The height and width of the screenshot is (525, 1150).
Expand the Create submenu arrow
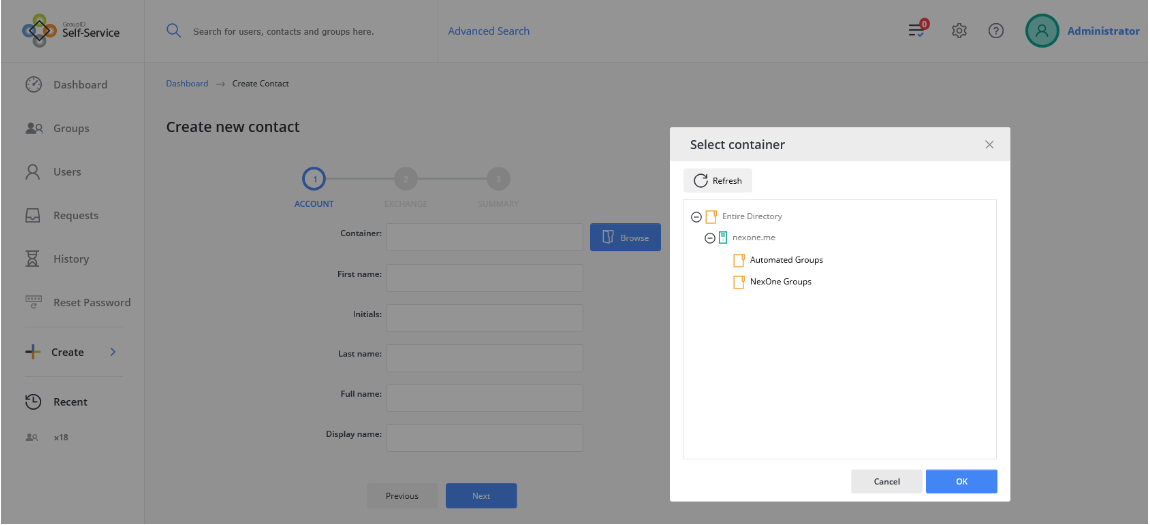point(113,352)
